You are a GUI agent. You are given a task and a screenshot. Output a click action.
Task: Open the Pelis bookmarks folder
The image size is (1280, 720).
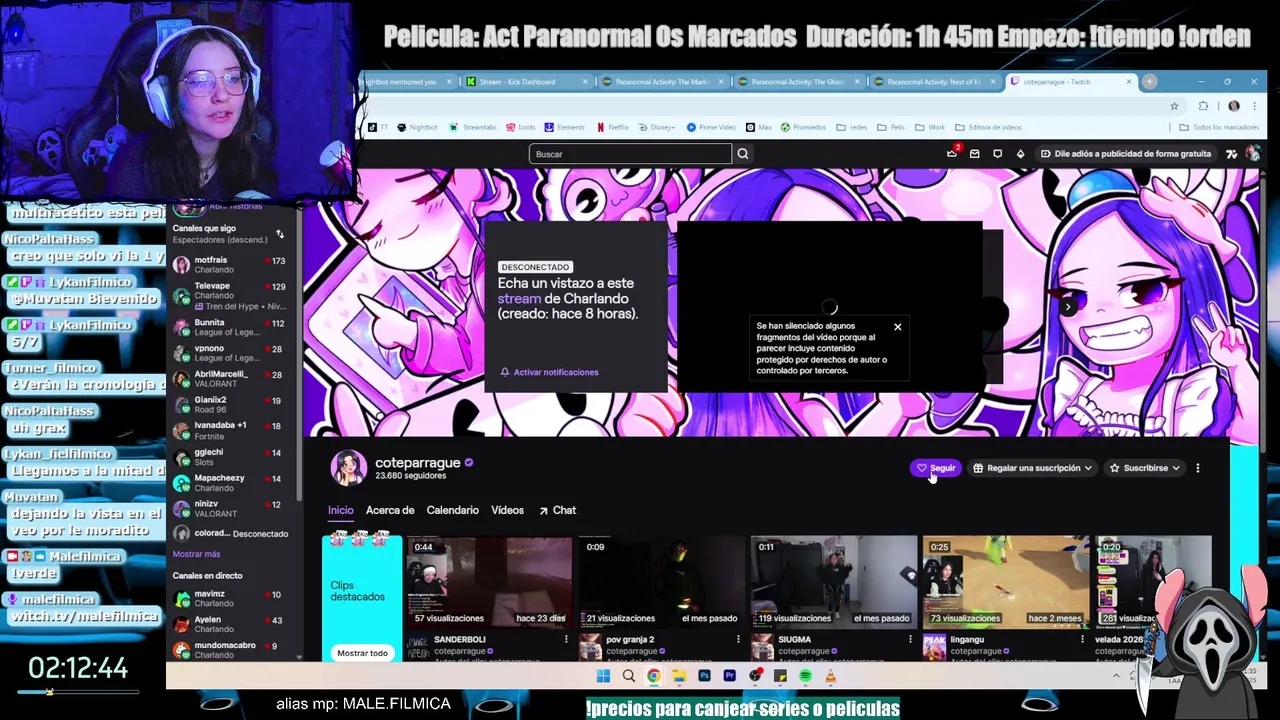890,127
